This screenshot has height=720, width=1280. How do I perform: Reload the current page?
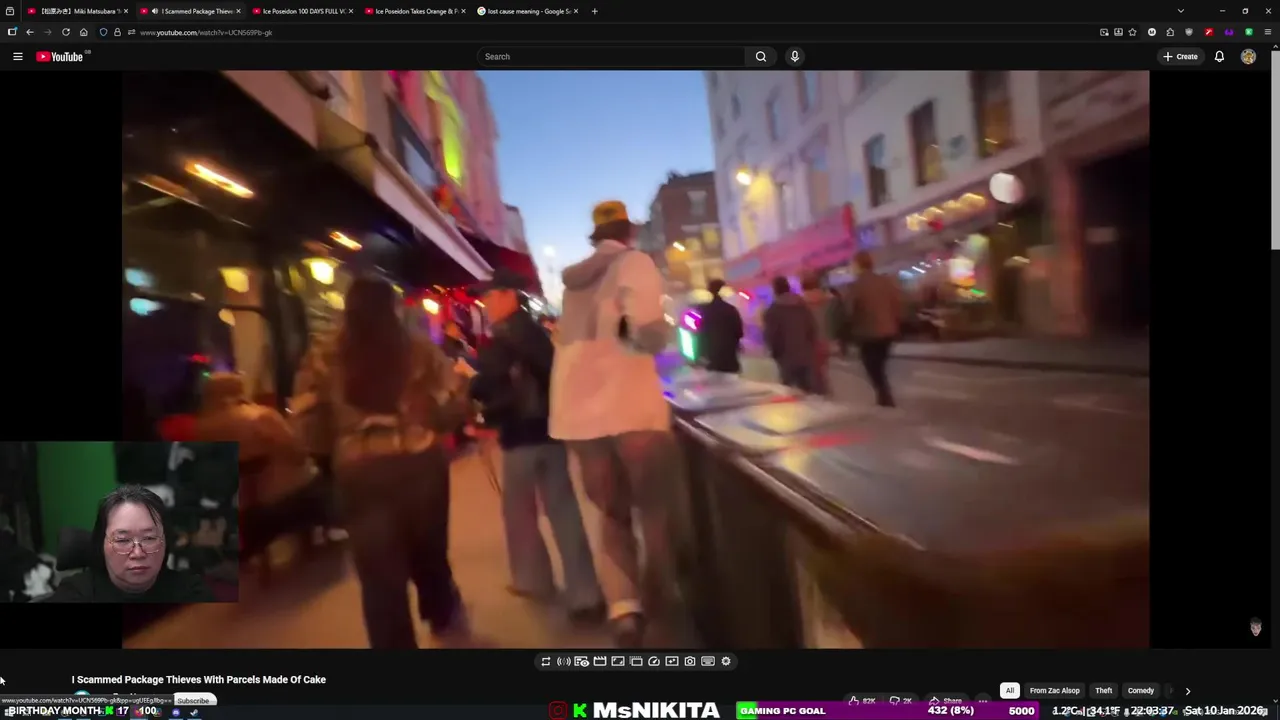point(66,32)
